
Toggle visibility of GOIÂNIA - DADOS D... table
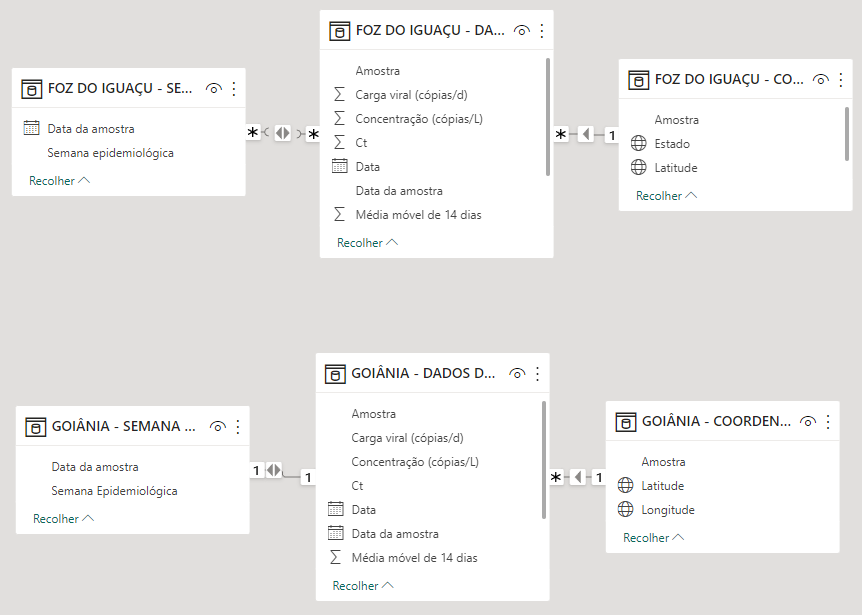[517, 374]
